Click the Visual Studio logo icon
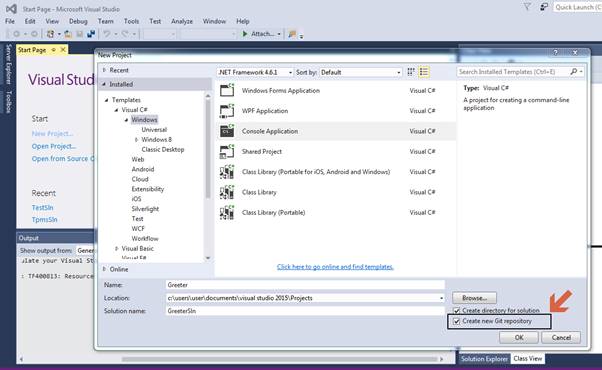This screenshot has height=370, width=602. (x=11, y=8)
